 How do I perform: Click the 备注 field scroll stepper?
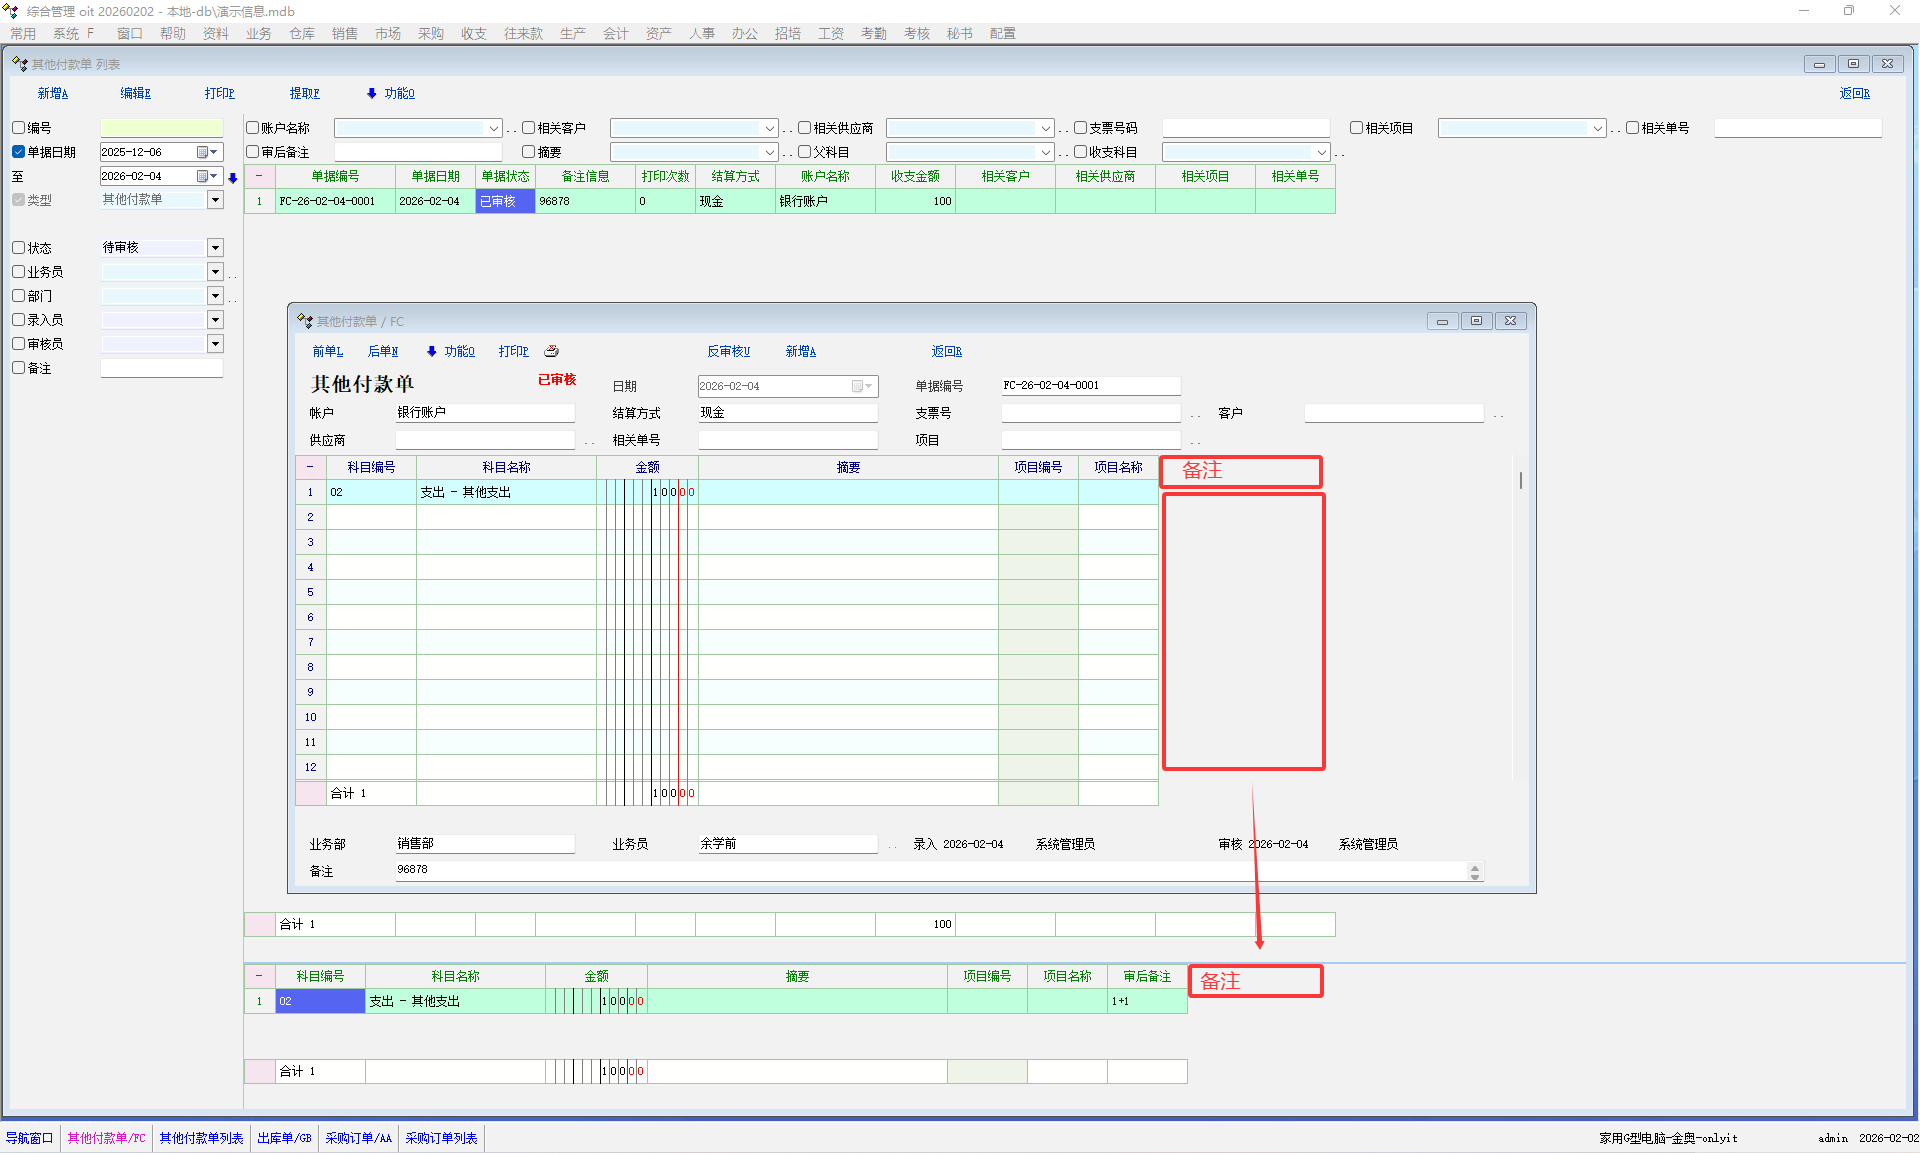(1474, 871)
